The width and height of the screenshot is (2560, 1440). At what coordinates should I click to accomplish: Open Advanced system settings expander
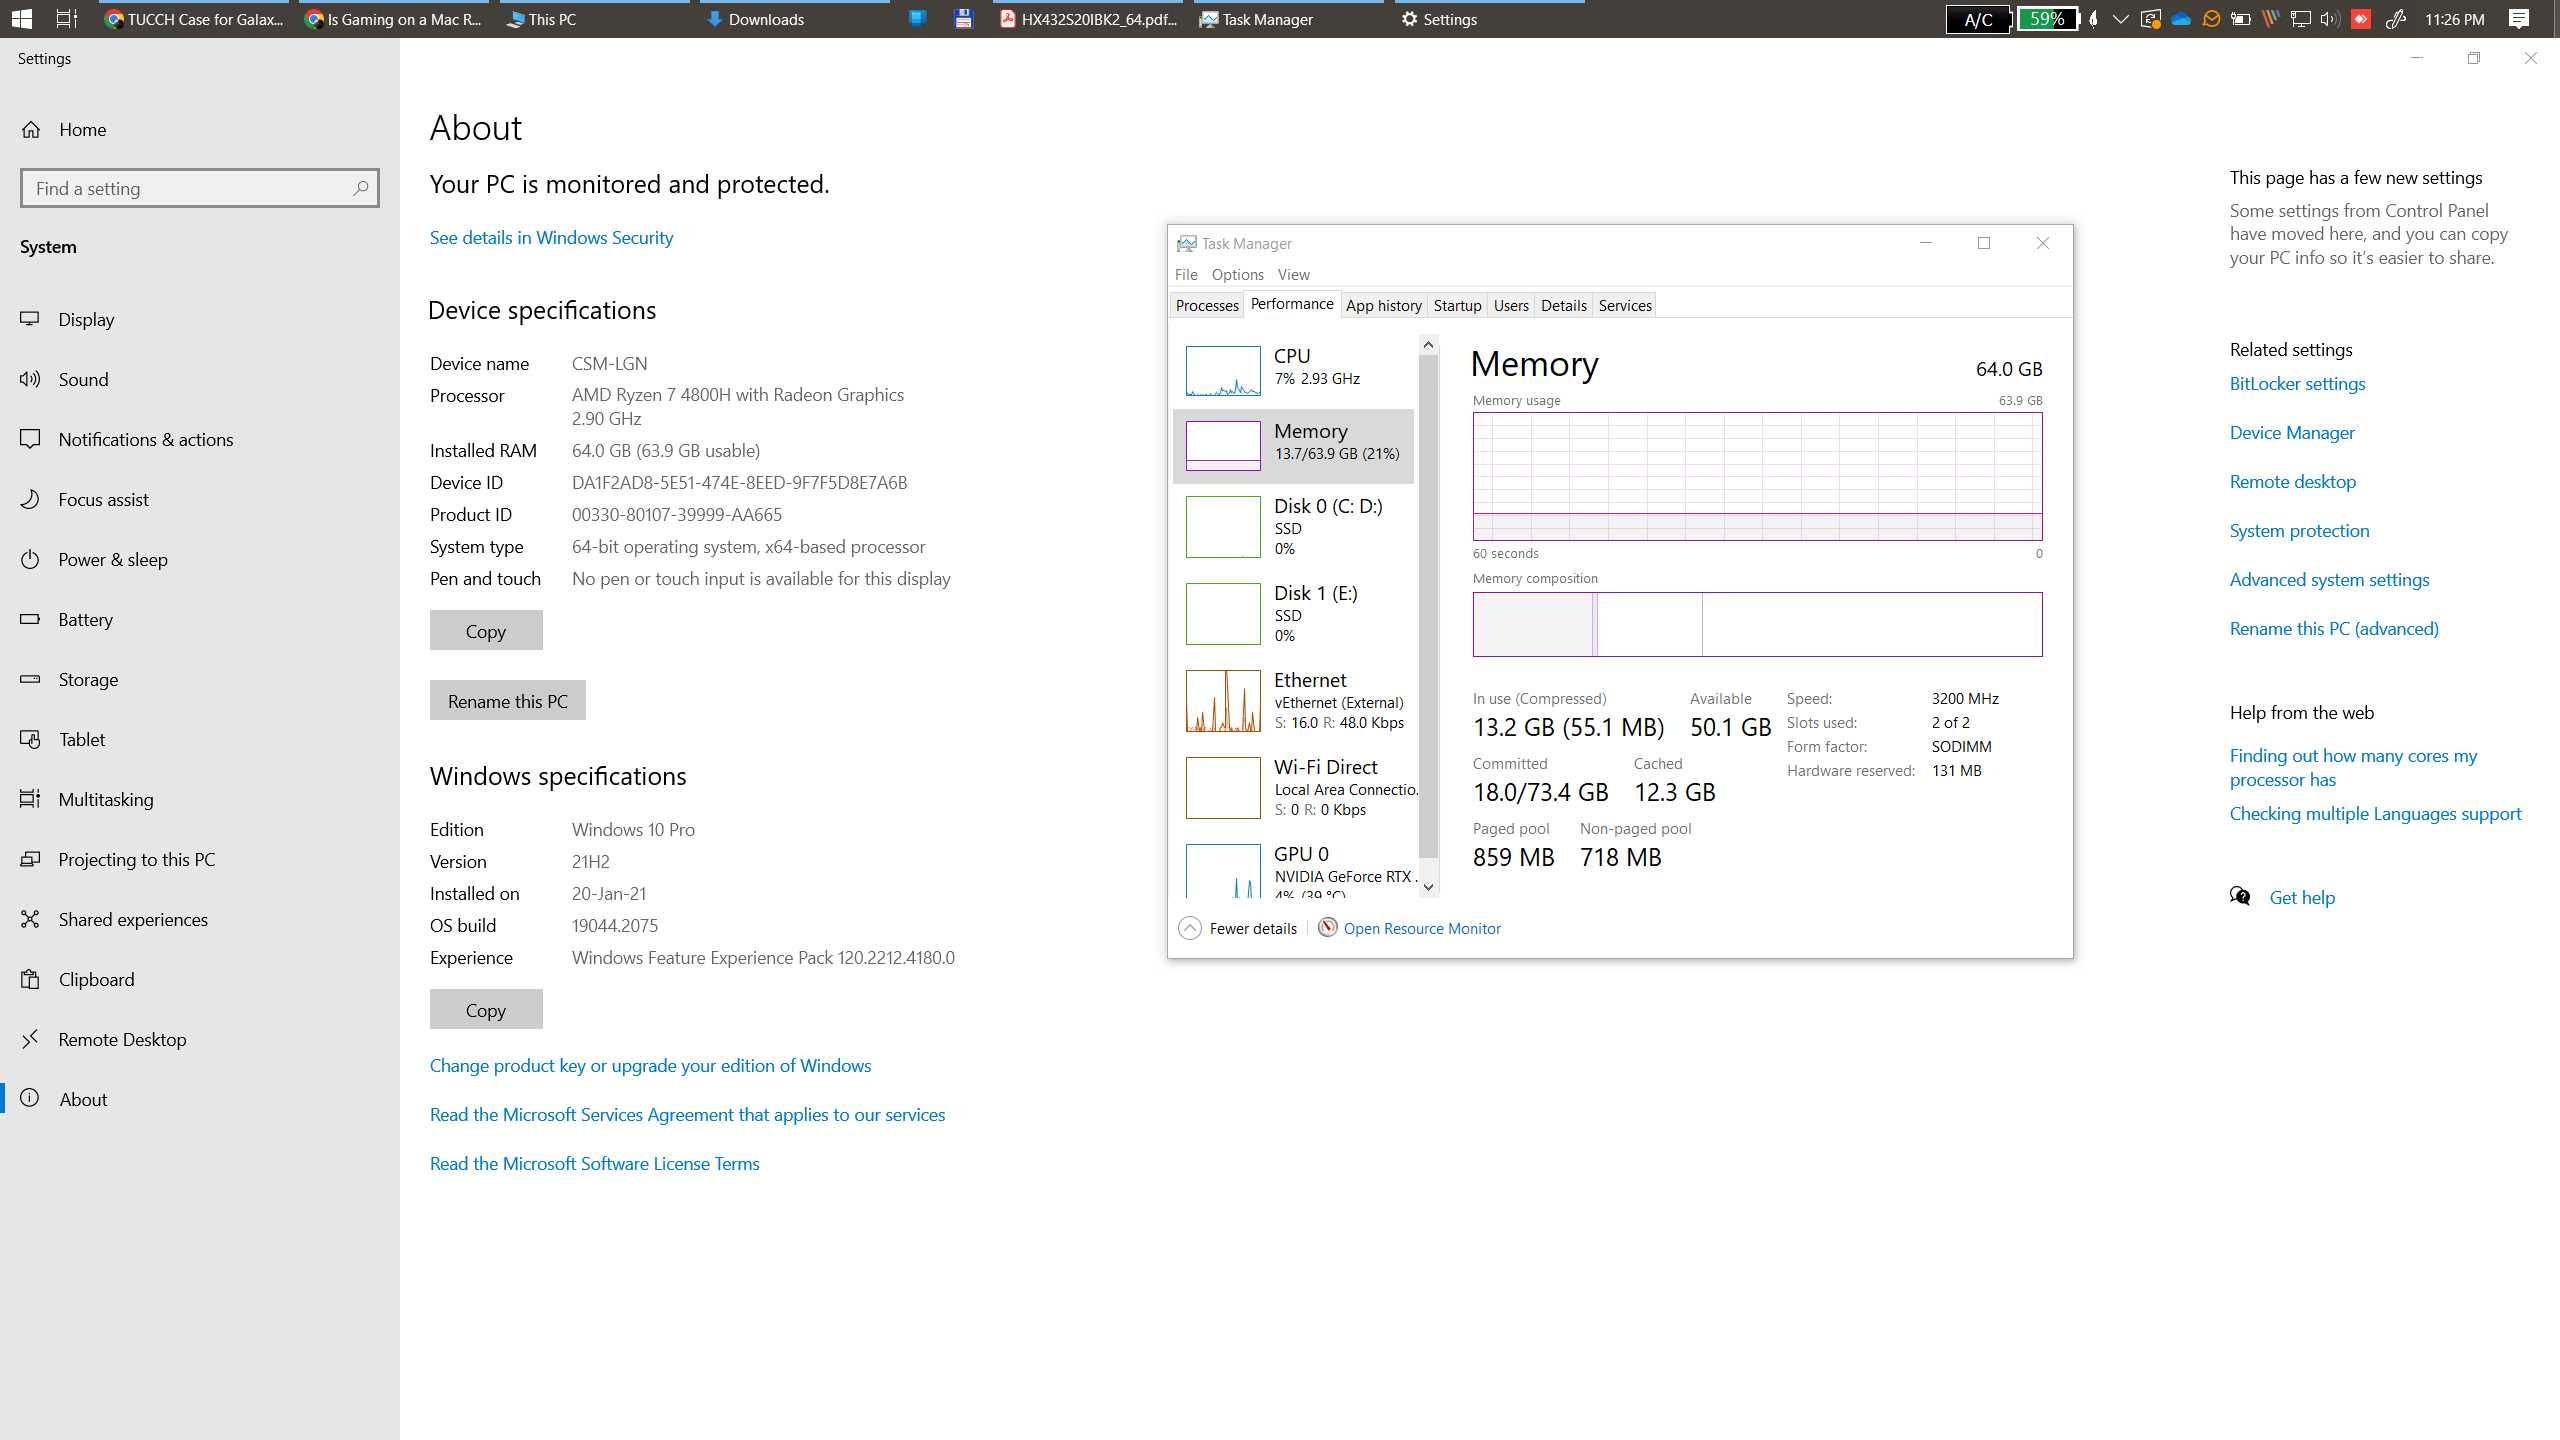pos(2328,578)
